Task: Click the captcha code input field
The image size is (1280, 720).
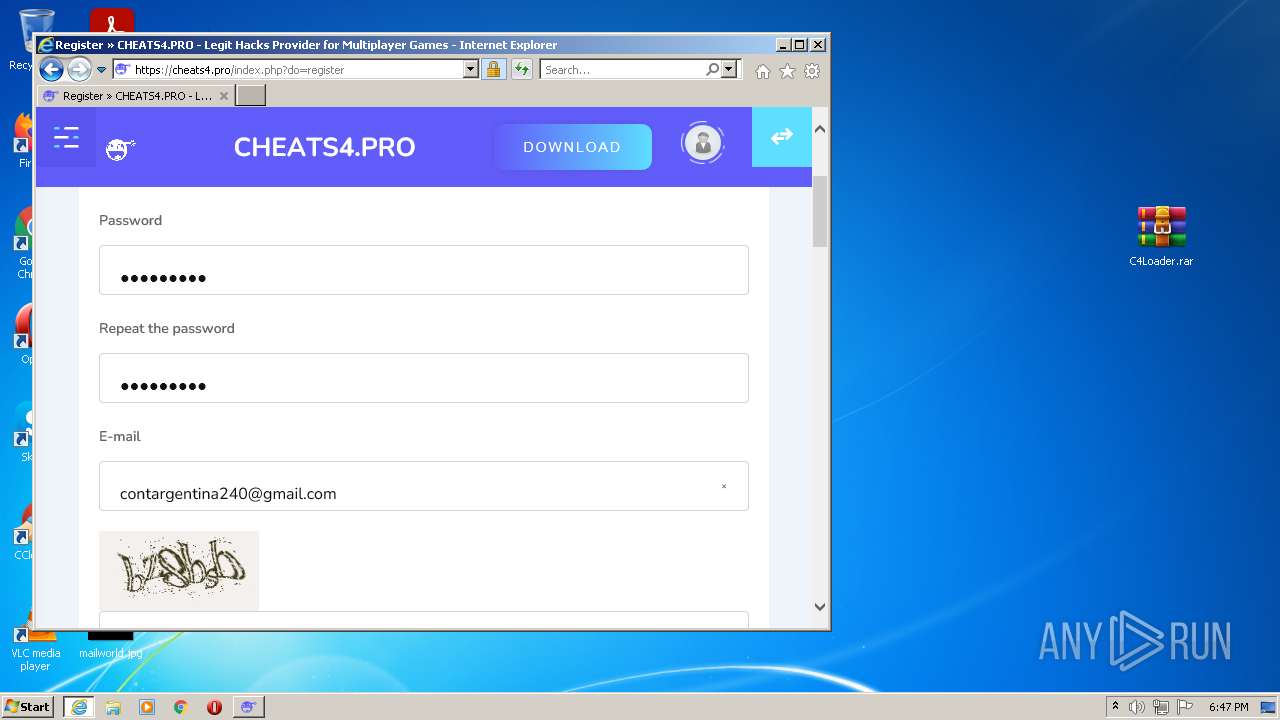Action: point(424,620)
